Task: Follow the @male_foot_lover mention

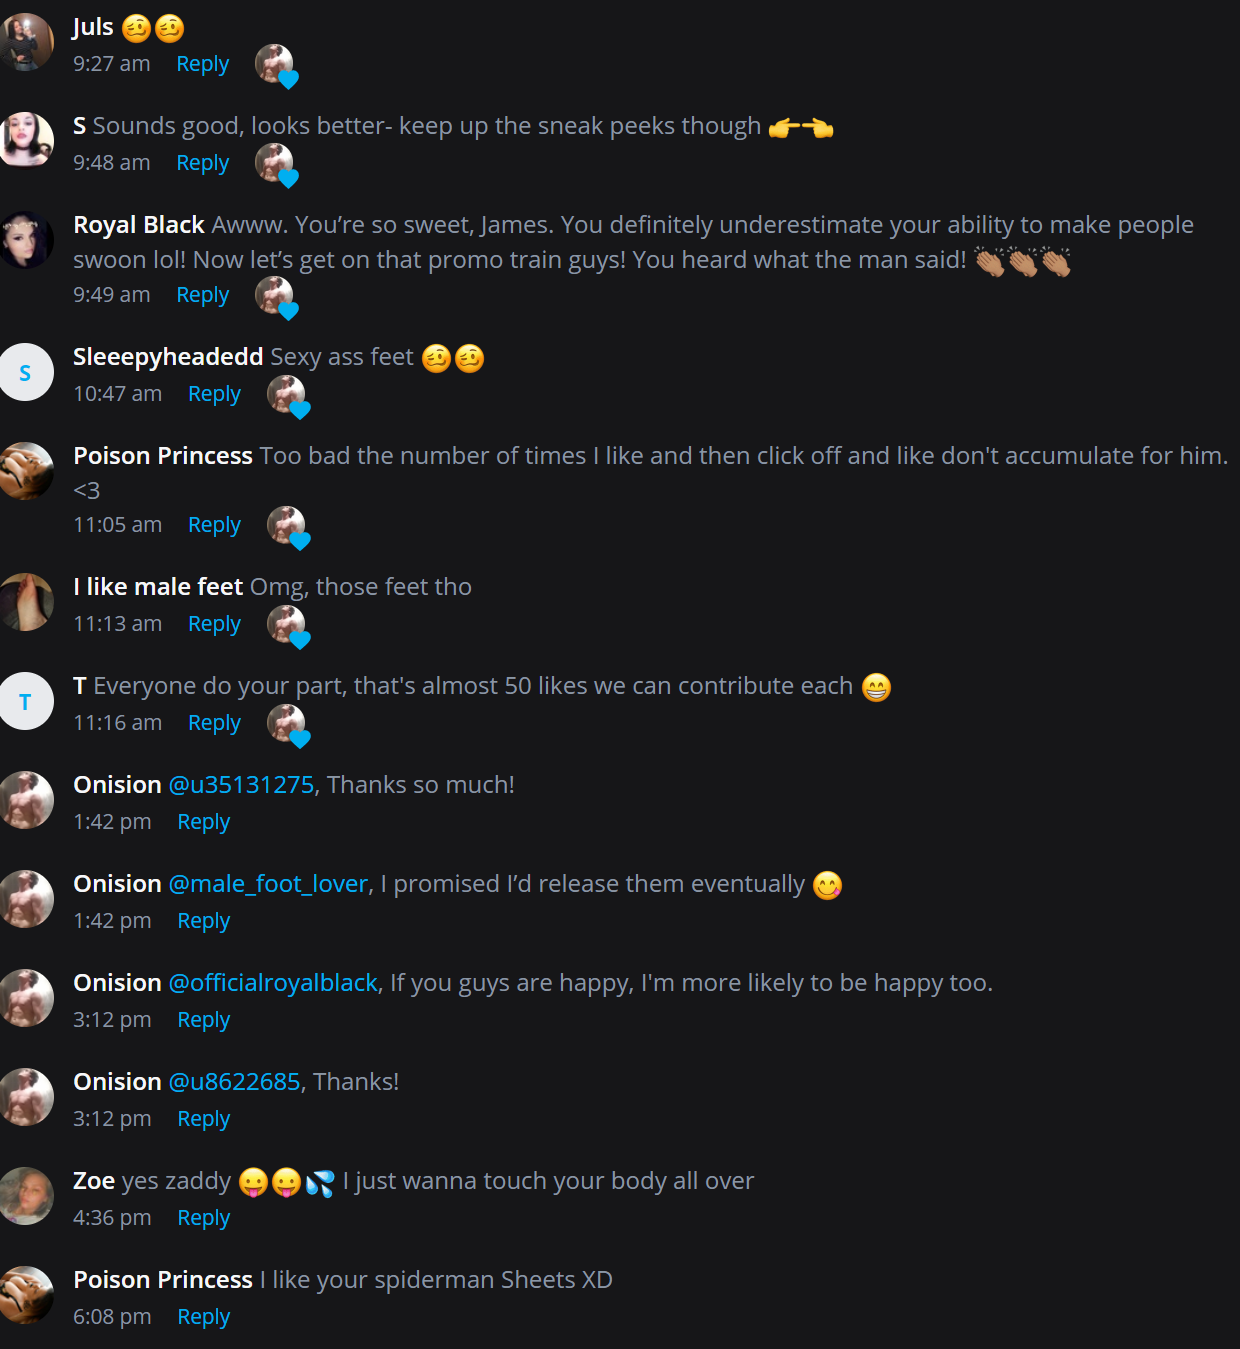Action: coord(268,884)
